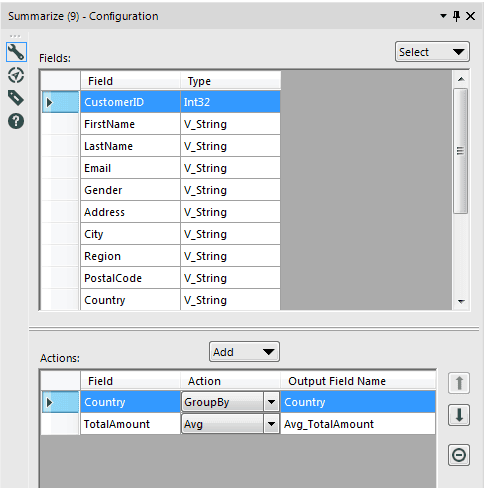This screenshot has width=484, height=488.
Task: Select the PostalCode field row
Action: coord(180,278)
